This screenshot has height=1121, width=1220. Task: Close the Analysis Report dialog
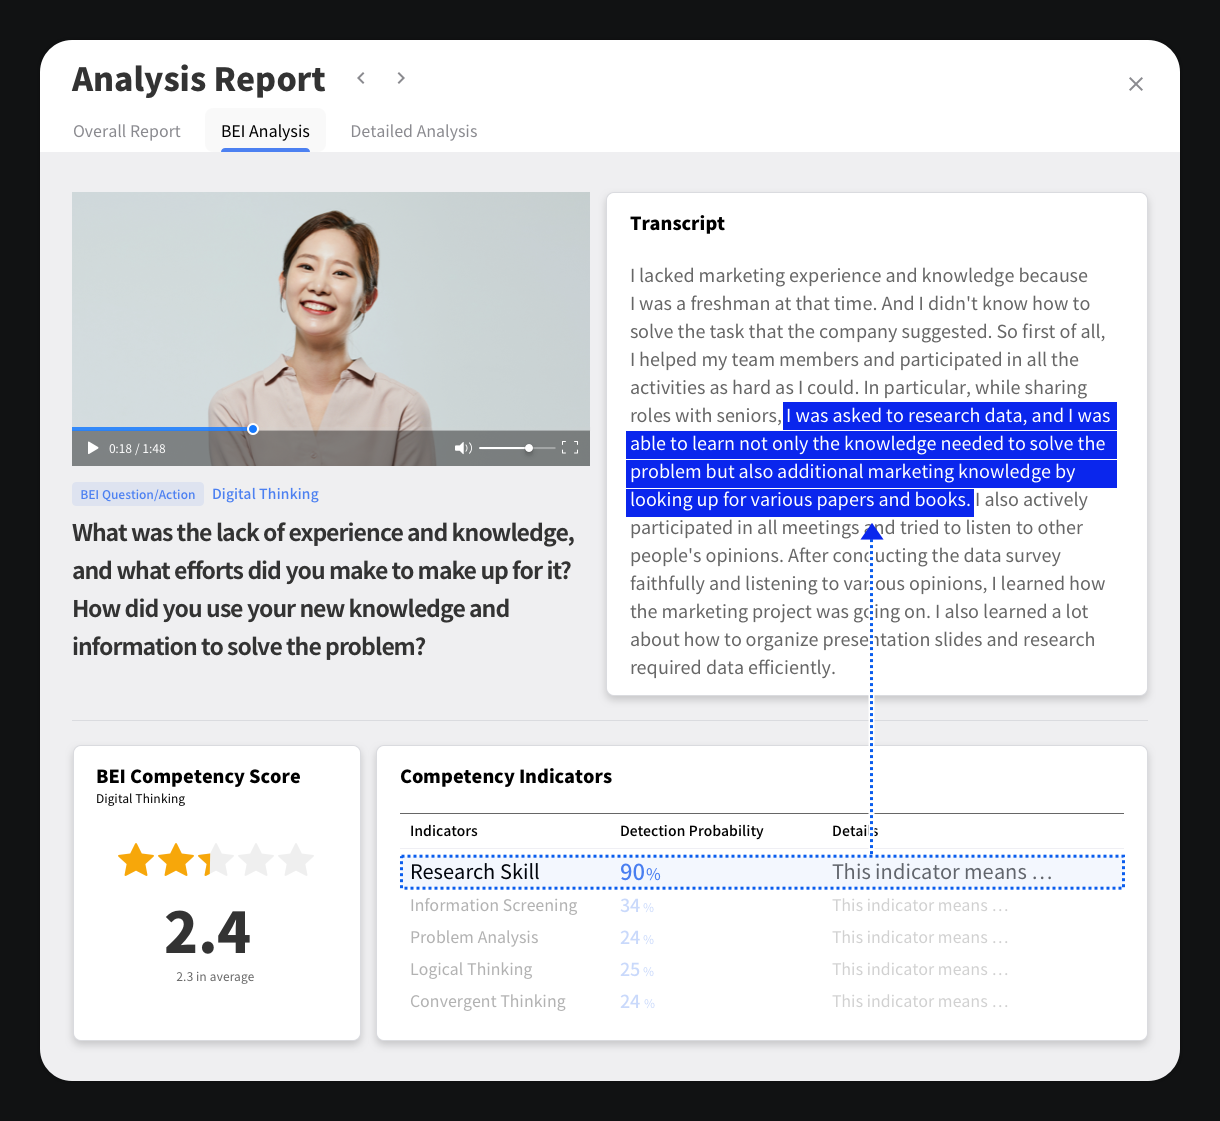1135,84
